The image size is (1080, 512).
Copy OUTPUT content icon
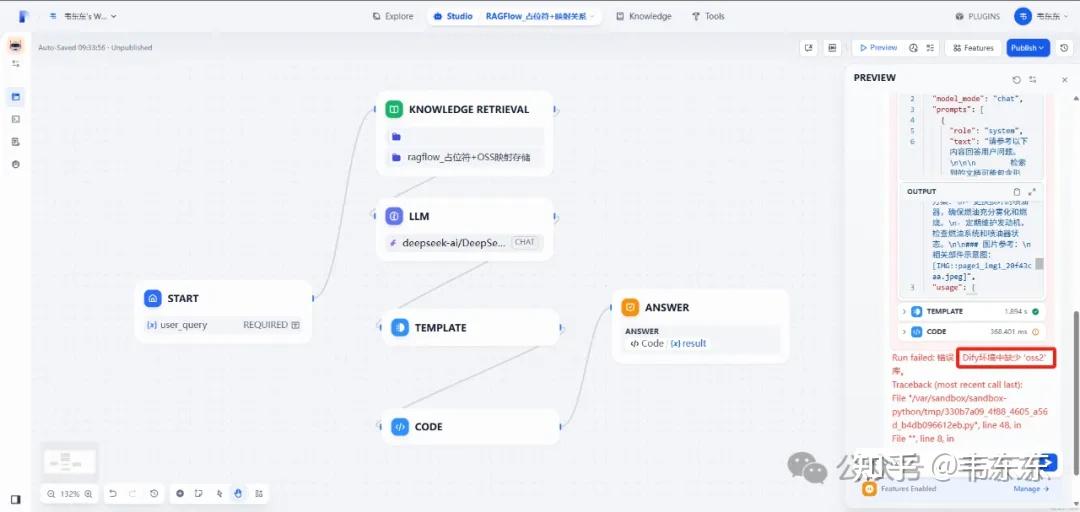pos(1017,192)
